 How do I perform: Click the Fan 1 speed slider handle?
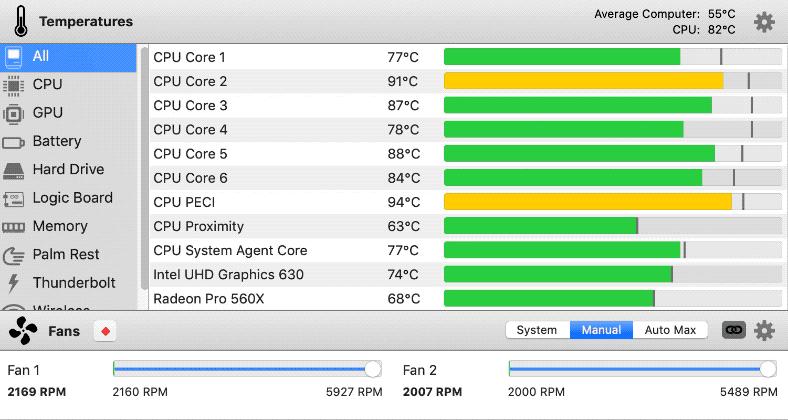373,369
